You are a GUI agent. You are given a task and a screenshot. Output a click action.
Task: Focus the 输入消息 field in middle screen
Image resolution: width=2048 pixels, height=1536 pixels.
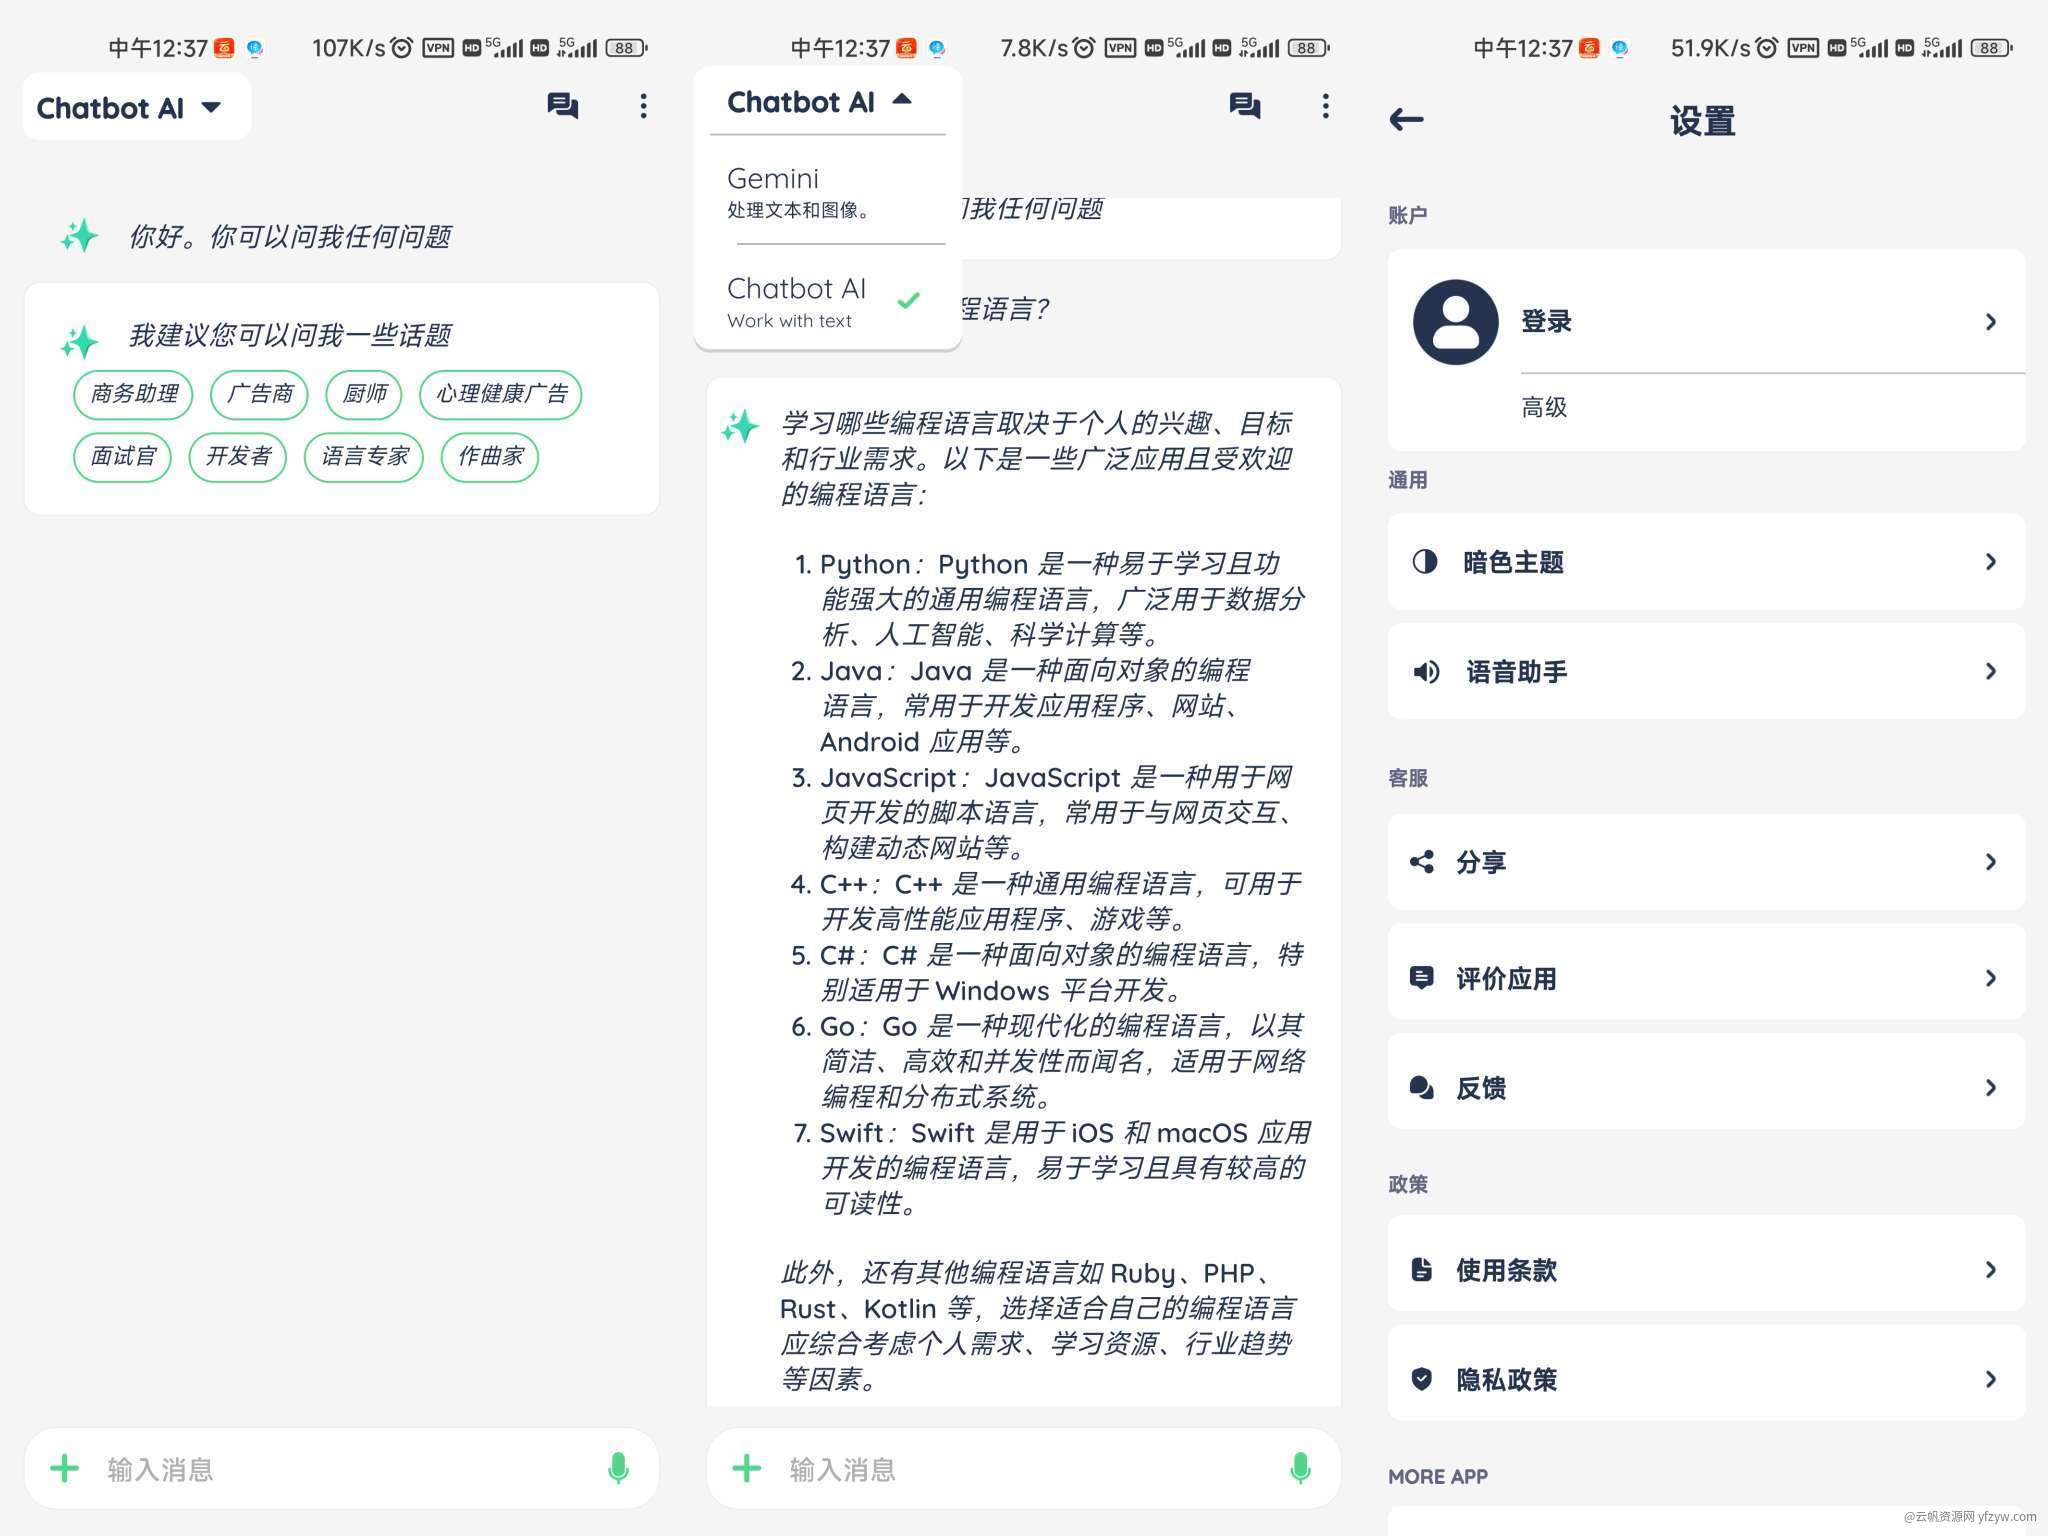[x=1022, y=1468]
